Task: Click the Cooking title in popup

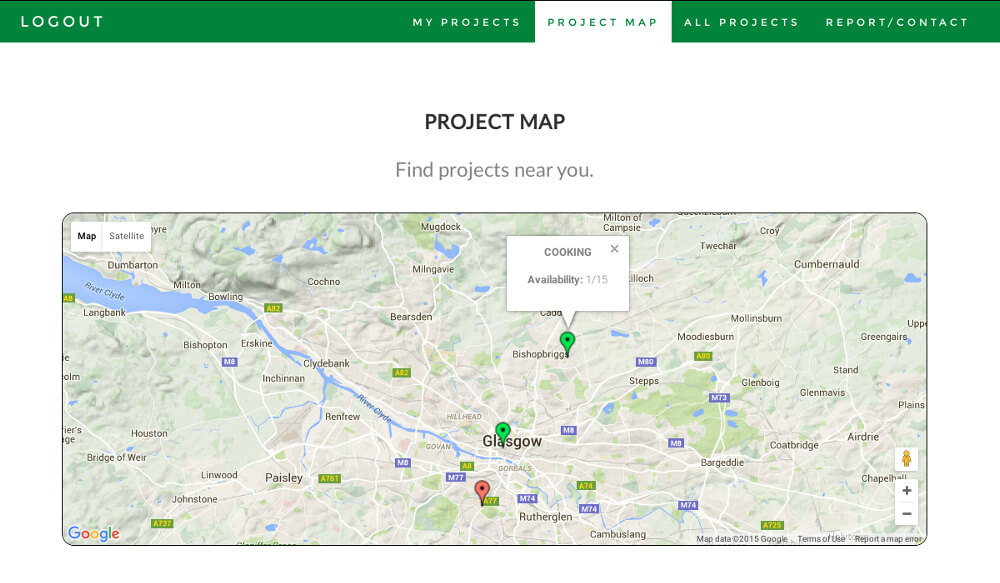Action: click(567, 252)
